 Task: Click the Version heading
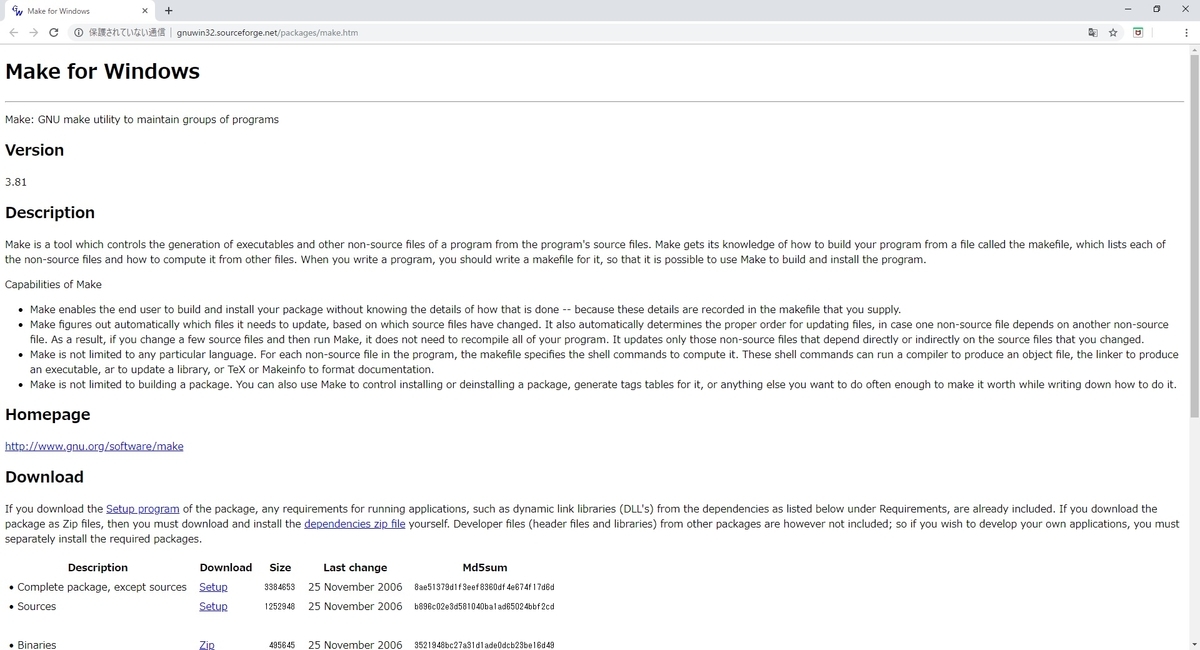[34, 150]
